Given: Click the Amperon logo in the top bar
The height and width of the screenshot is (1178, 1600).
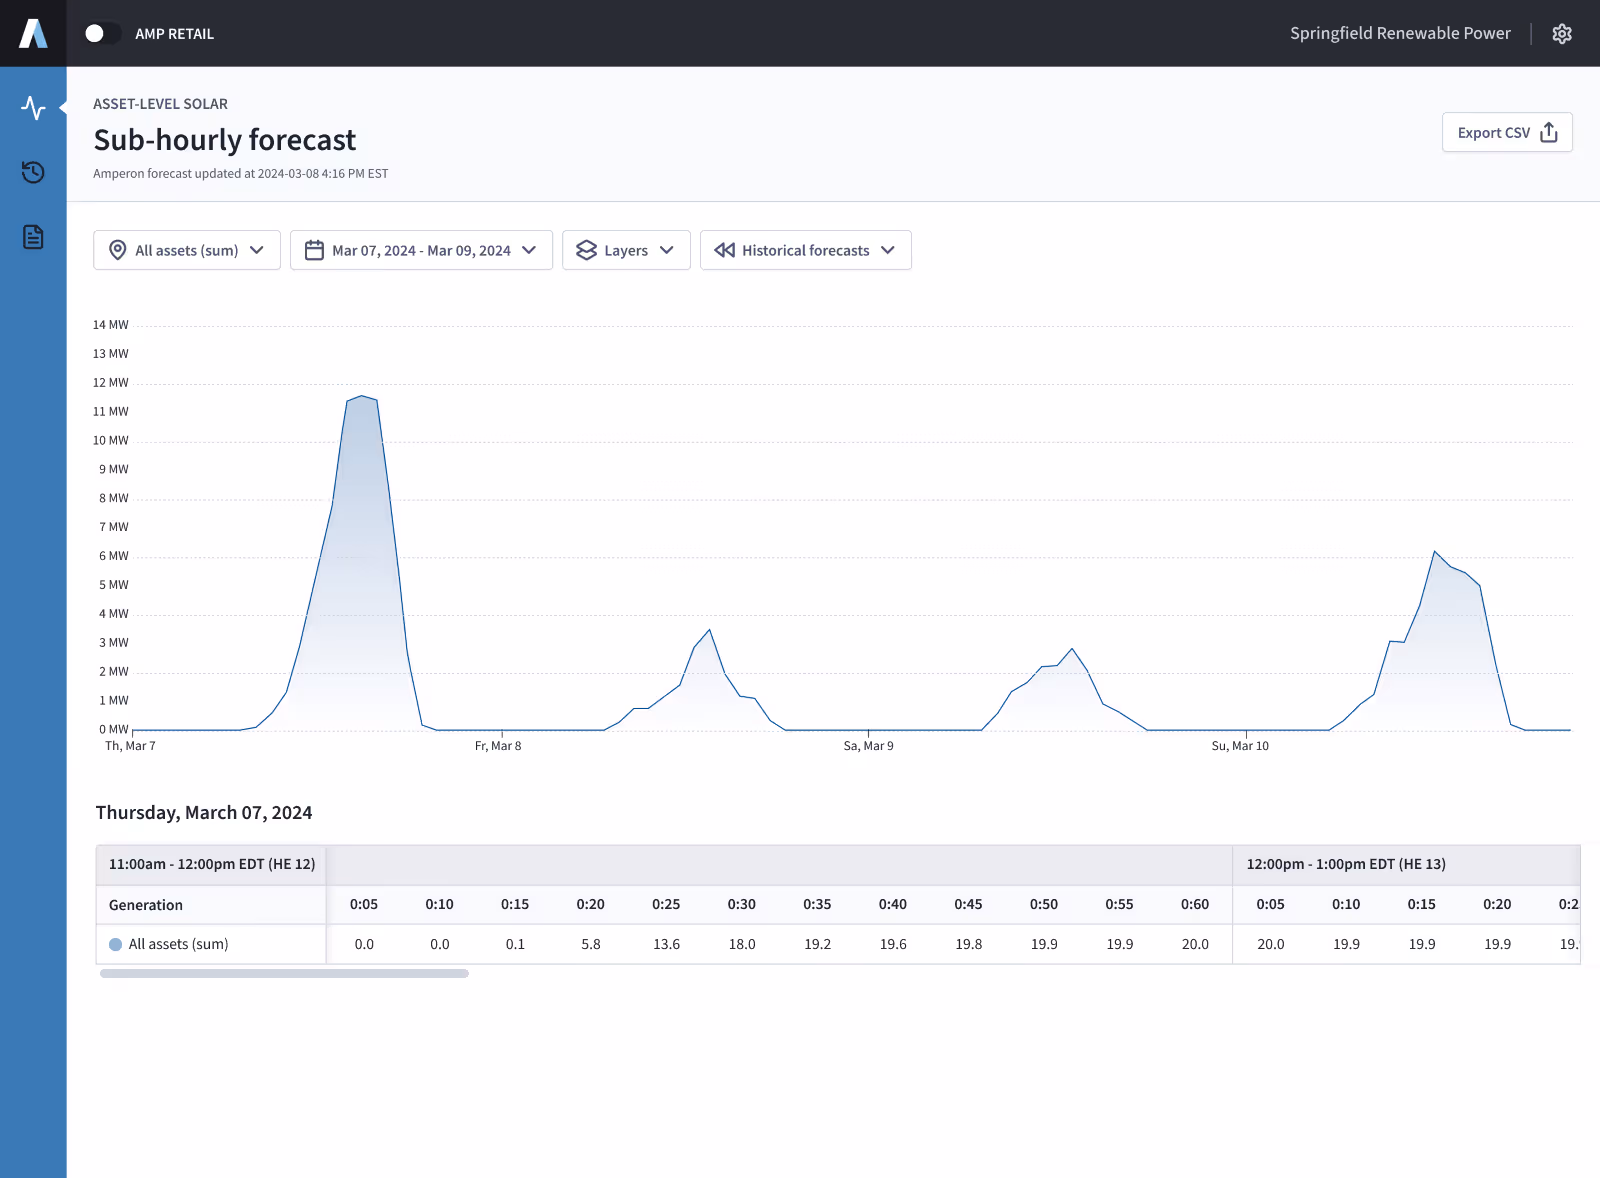Looking at the screenshot, I should tap(33, 33).
